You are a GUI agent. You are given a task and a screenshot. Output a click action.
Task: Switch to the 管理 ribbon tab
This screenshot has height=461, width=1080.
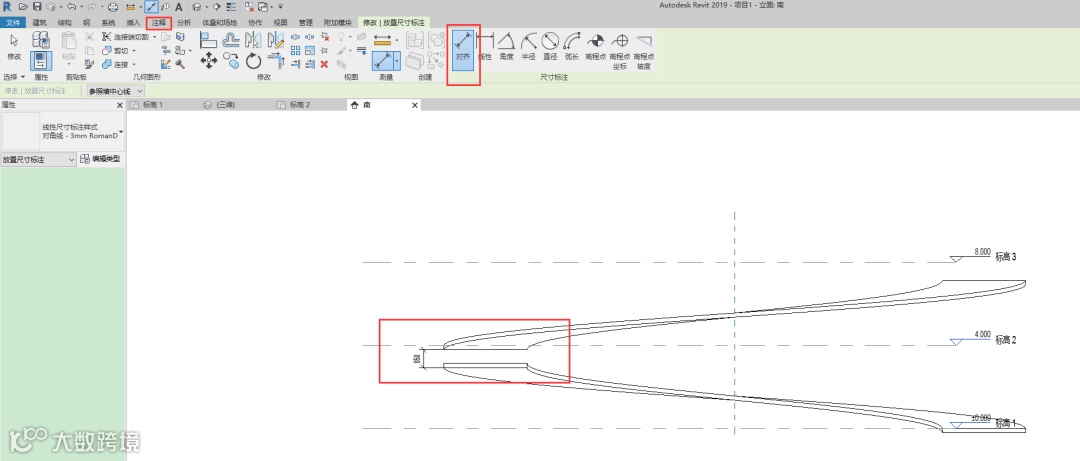[x=305, y=22]
